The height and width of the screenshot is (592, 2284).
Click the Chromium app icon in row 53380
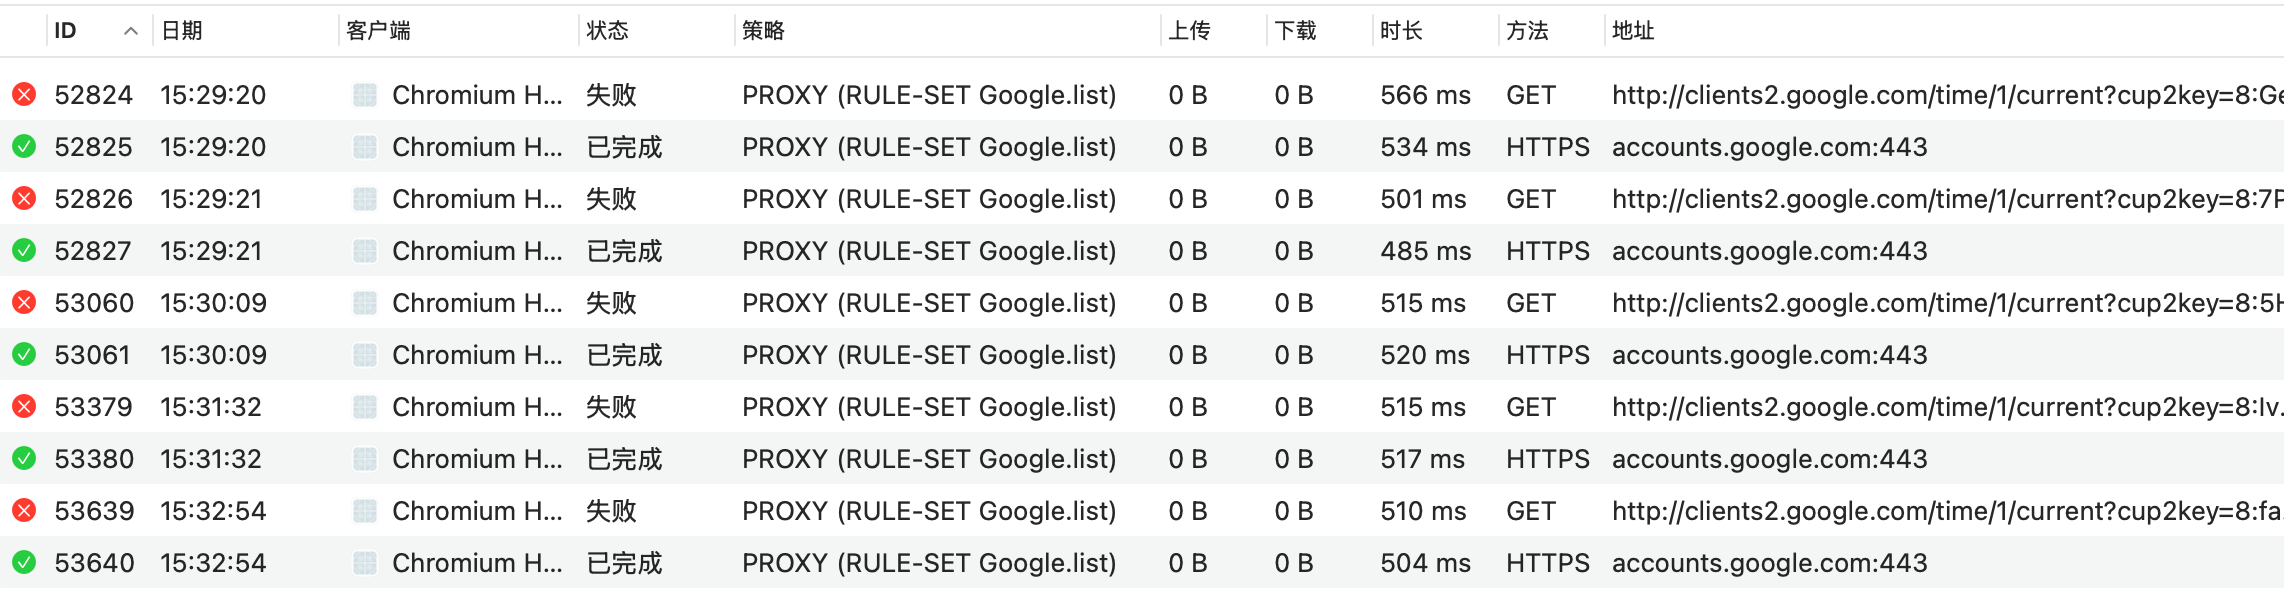coord(365,459)
